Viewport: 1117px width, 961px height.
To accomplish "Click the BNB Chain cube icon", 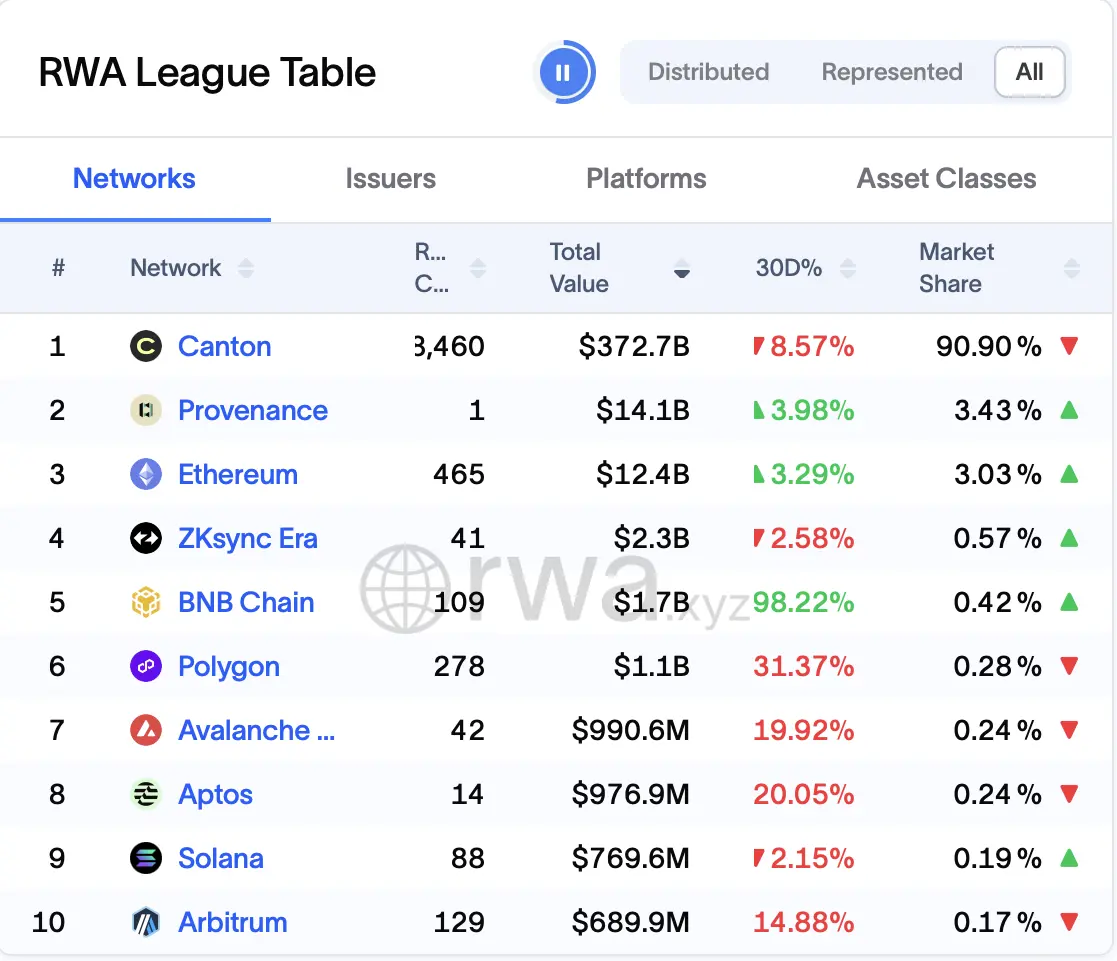I will tap(146, 603).
